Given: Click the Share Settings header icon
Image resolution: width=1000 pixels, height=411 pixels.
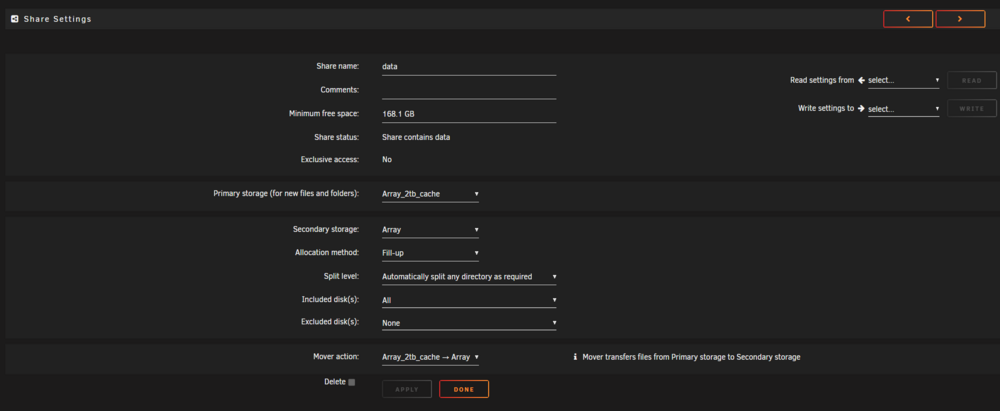Looking at the screenshot, I should pos(15,19).
